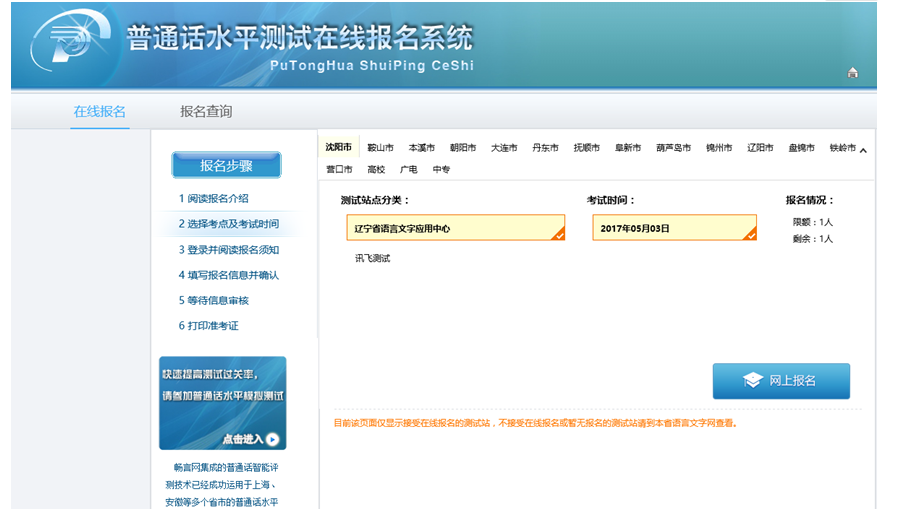Click the graduation cap icon on 网上报名
The width and height of the screenshot is (897, 509).
(752, 381)
